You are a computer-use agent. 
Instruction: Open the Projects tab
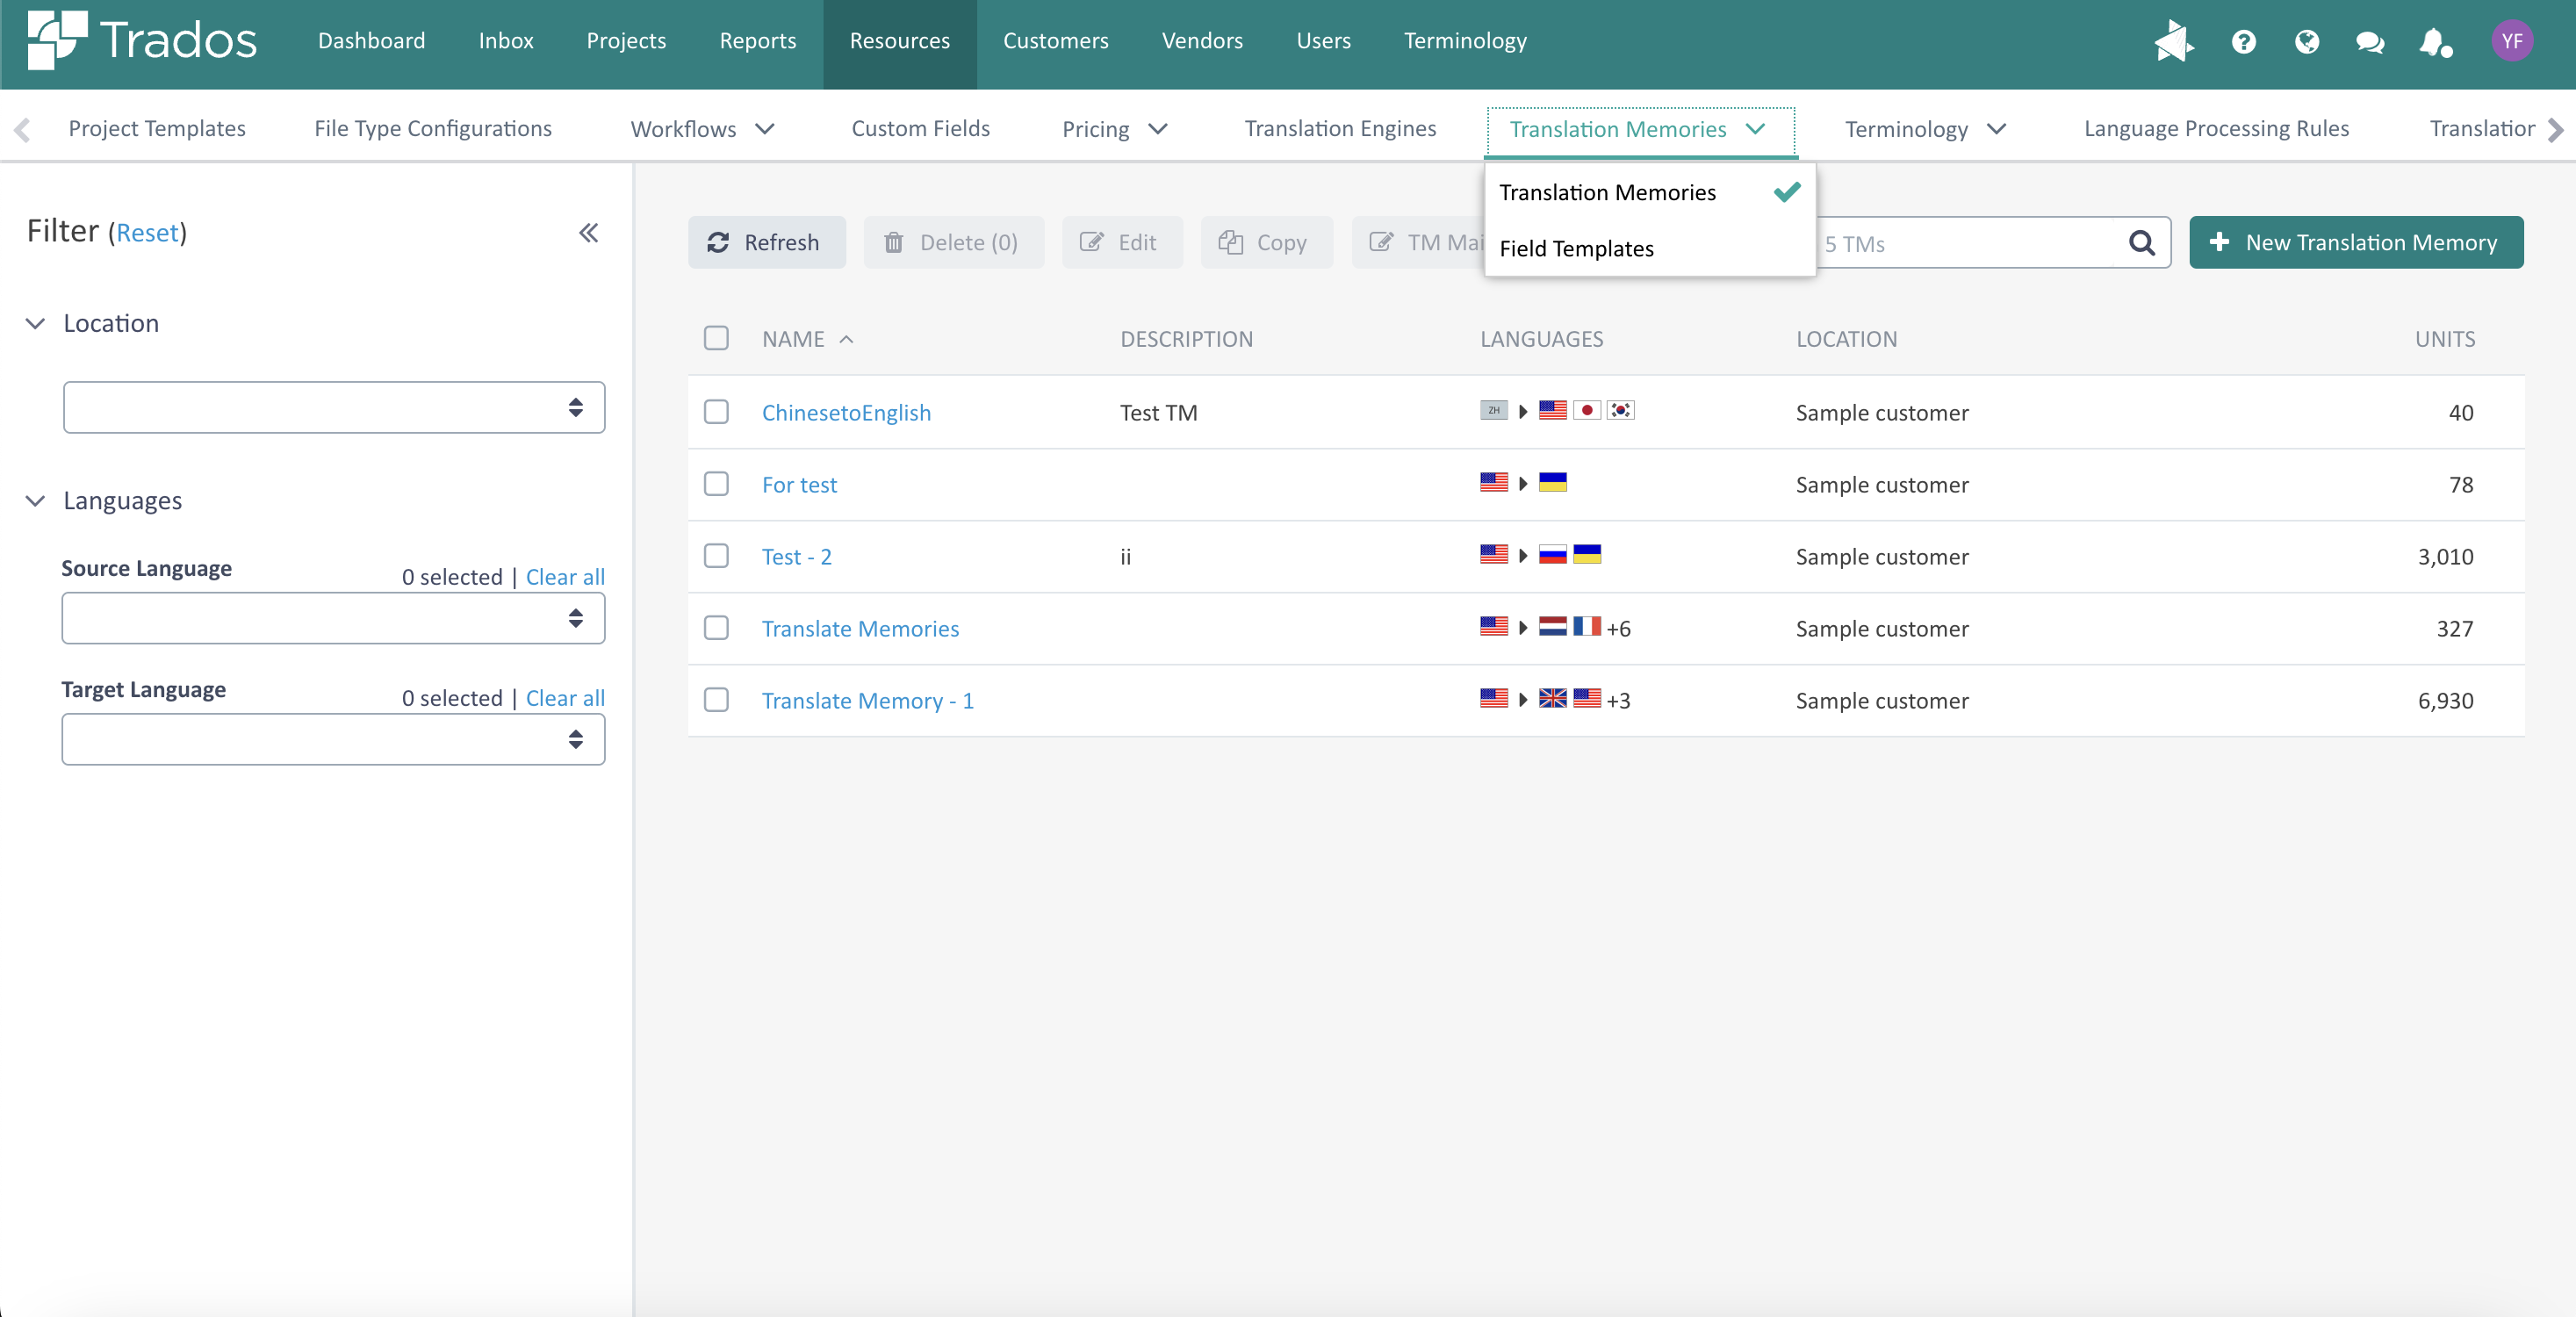pos(626,41)
